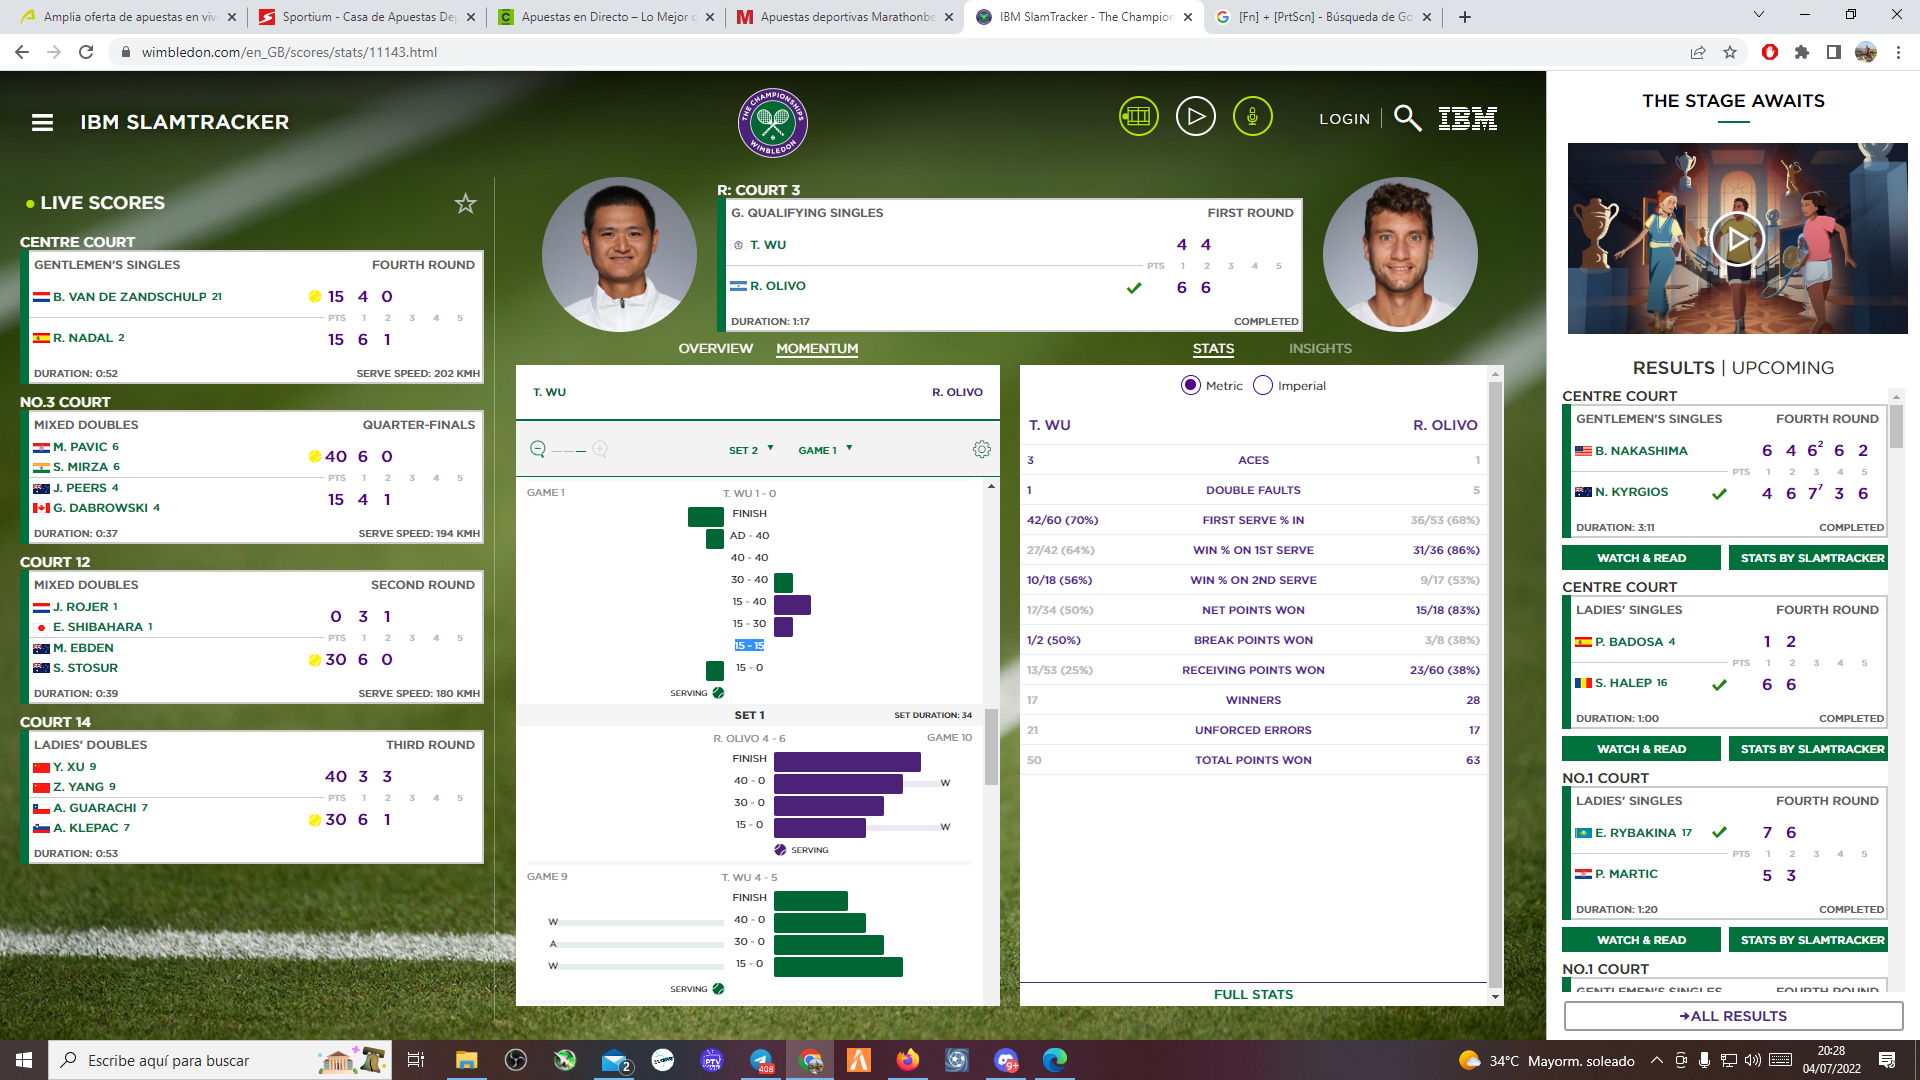Screen dimensions: 1920x1080
Task: Switch to the Stats tab
Action: [x=1213, y=349]
